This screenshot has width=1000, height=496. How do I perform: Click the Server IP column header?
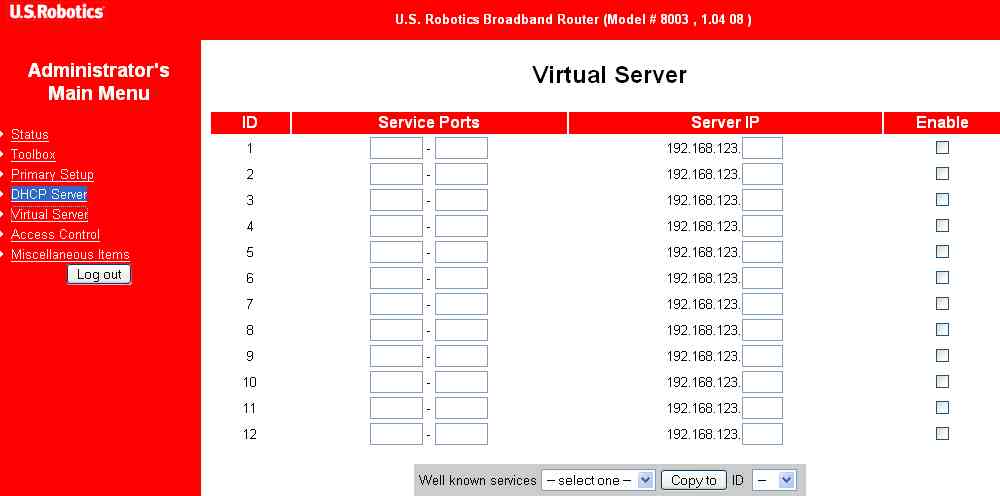[725, 123]
